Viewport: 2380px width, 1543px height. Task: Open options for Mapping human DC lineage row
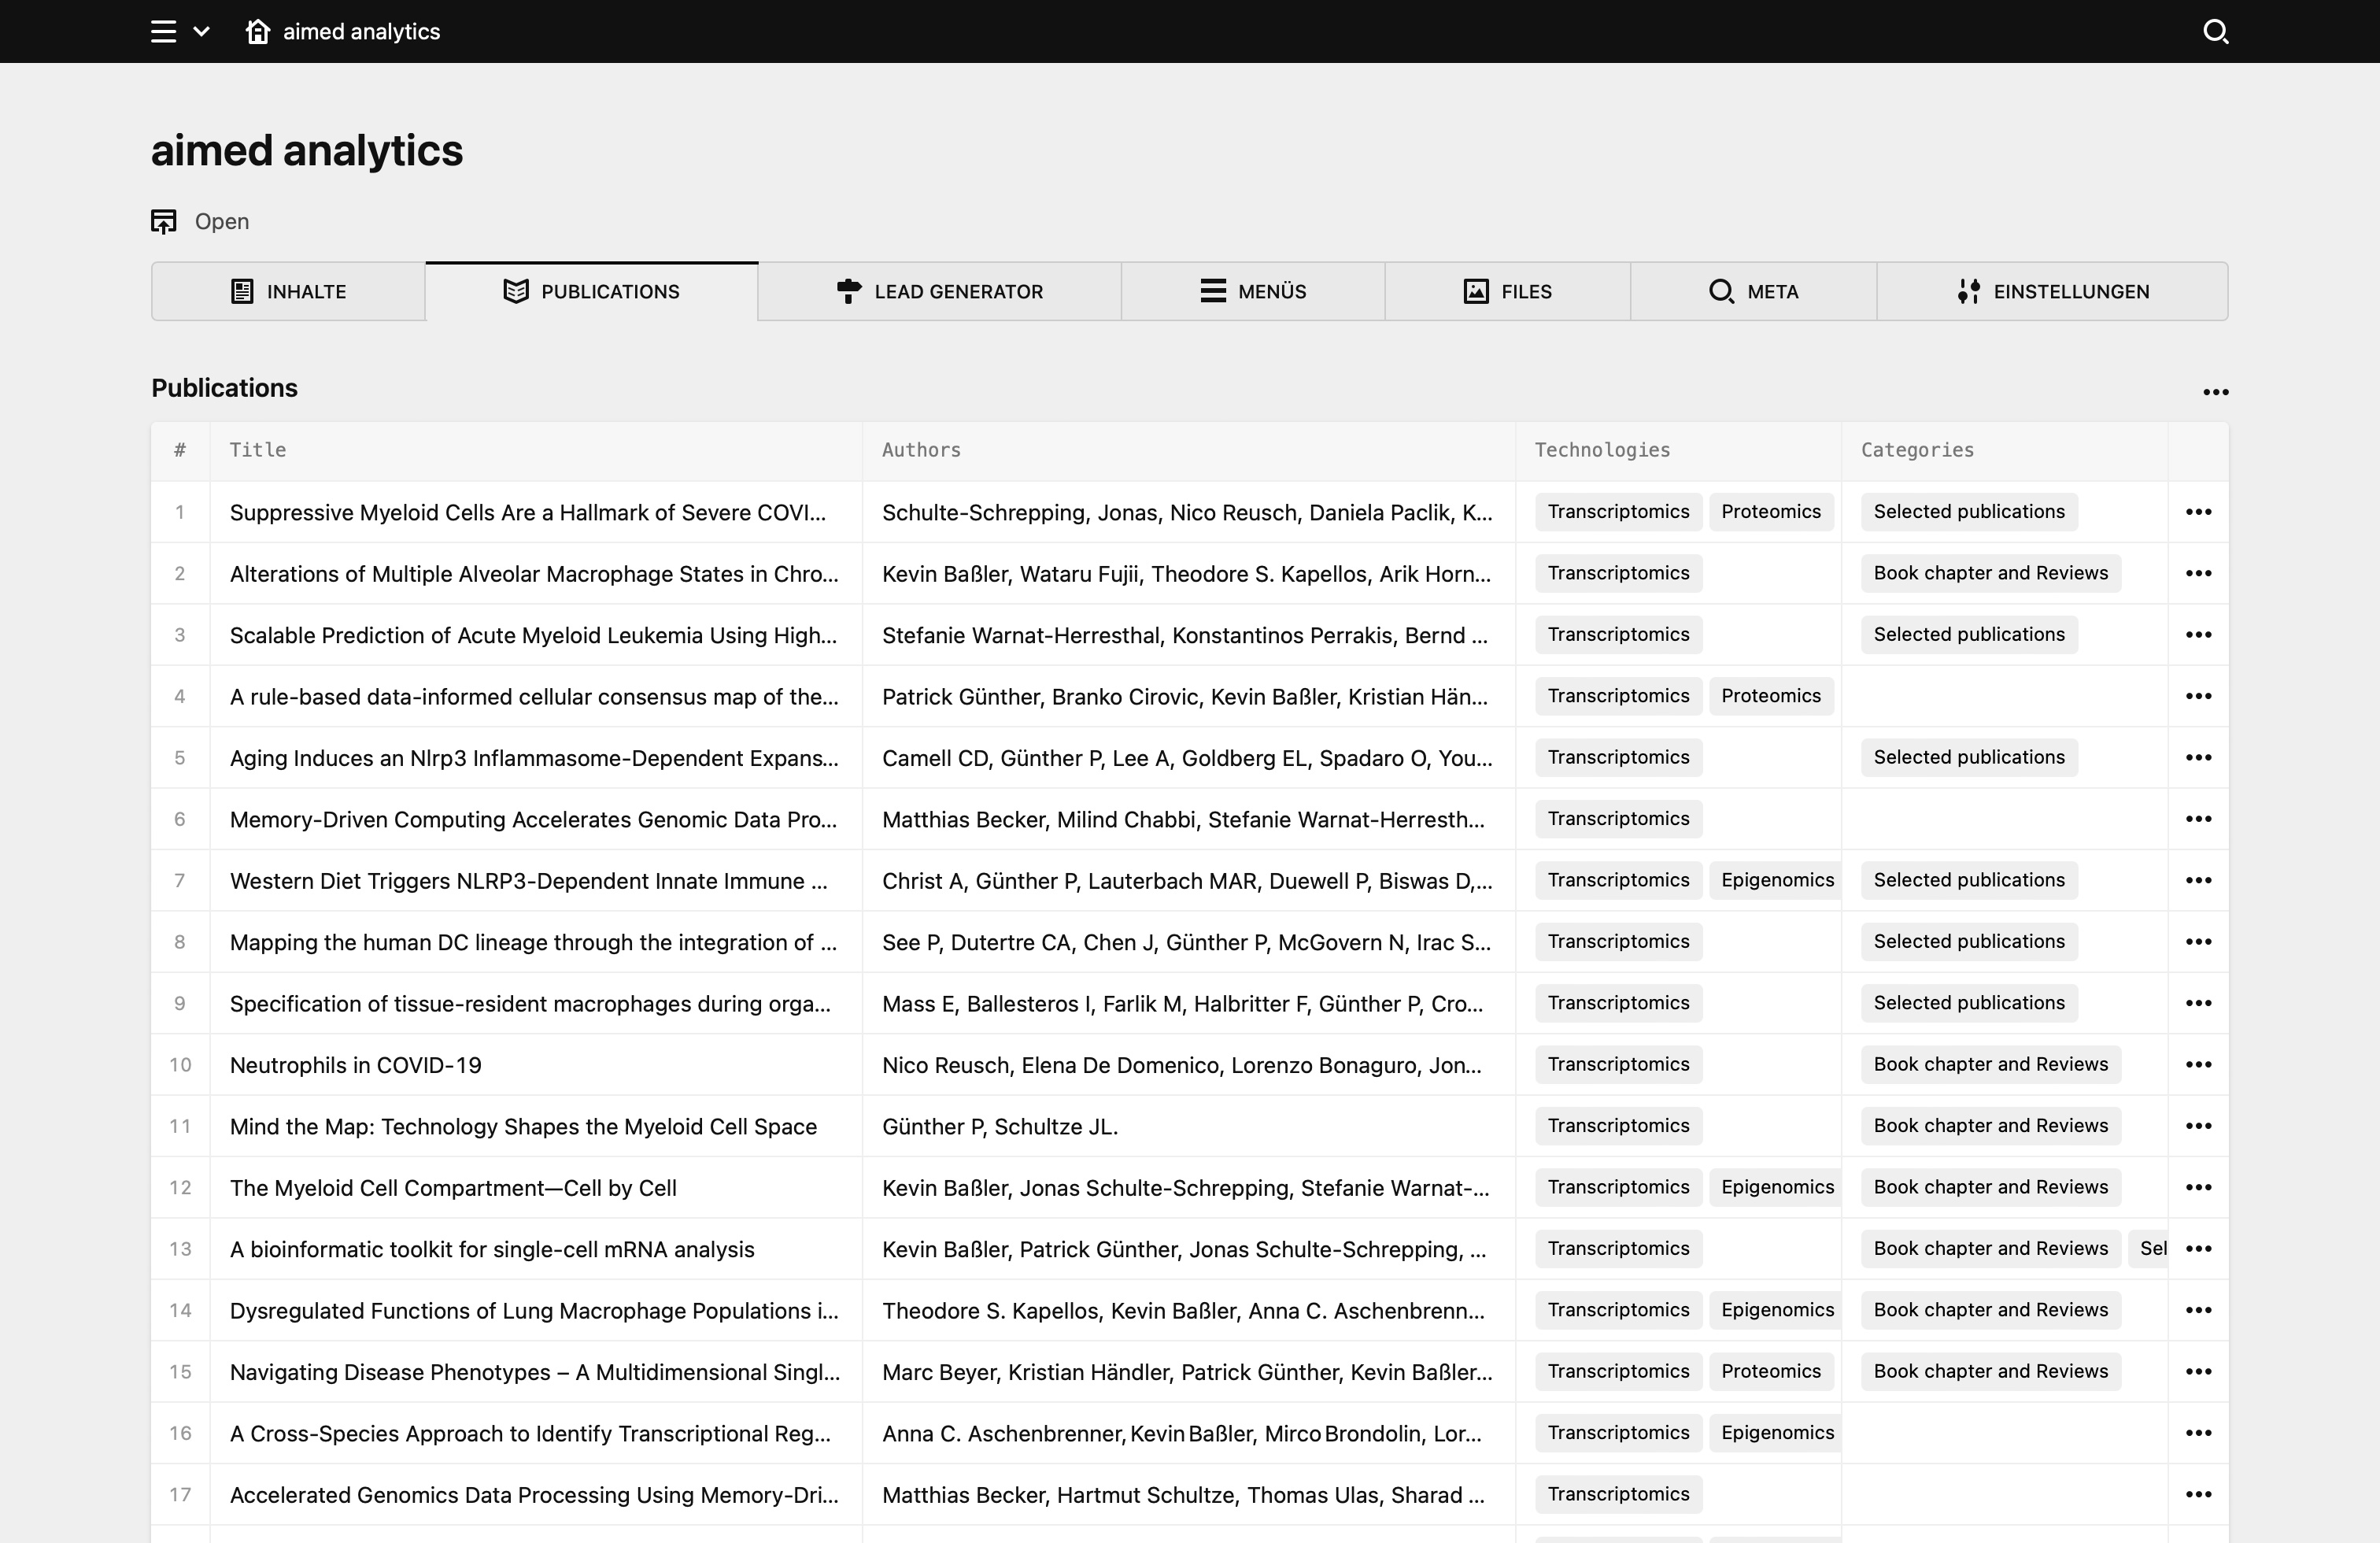click(x=2198, y=942)
